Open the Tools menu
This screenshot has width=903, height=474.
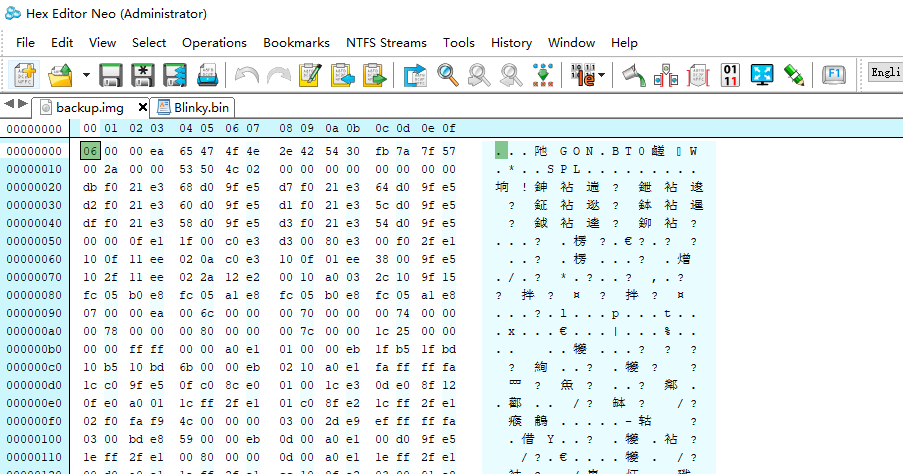coord(459,43)
